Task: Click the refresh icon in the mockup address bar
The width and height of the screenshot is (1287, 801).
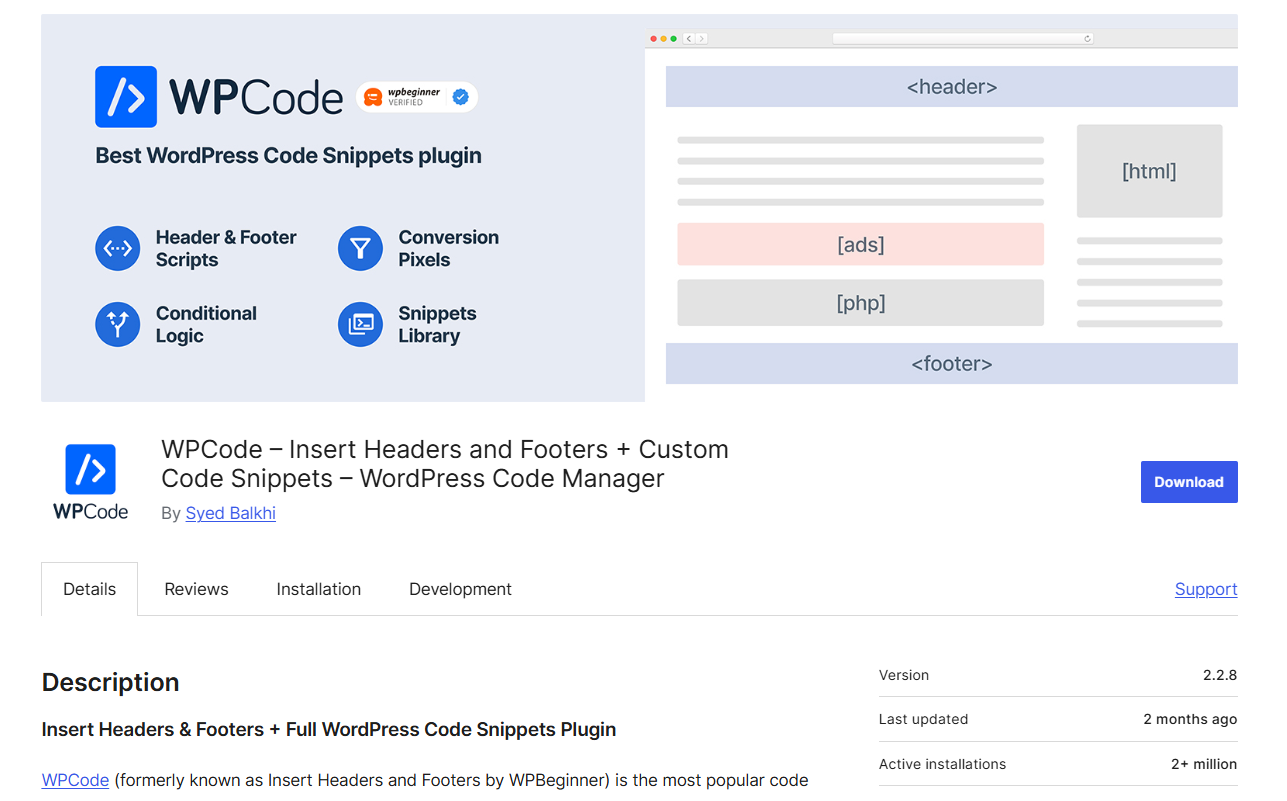Action: click(x=1086, y=38)
